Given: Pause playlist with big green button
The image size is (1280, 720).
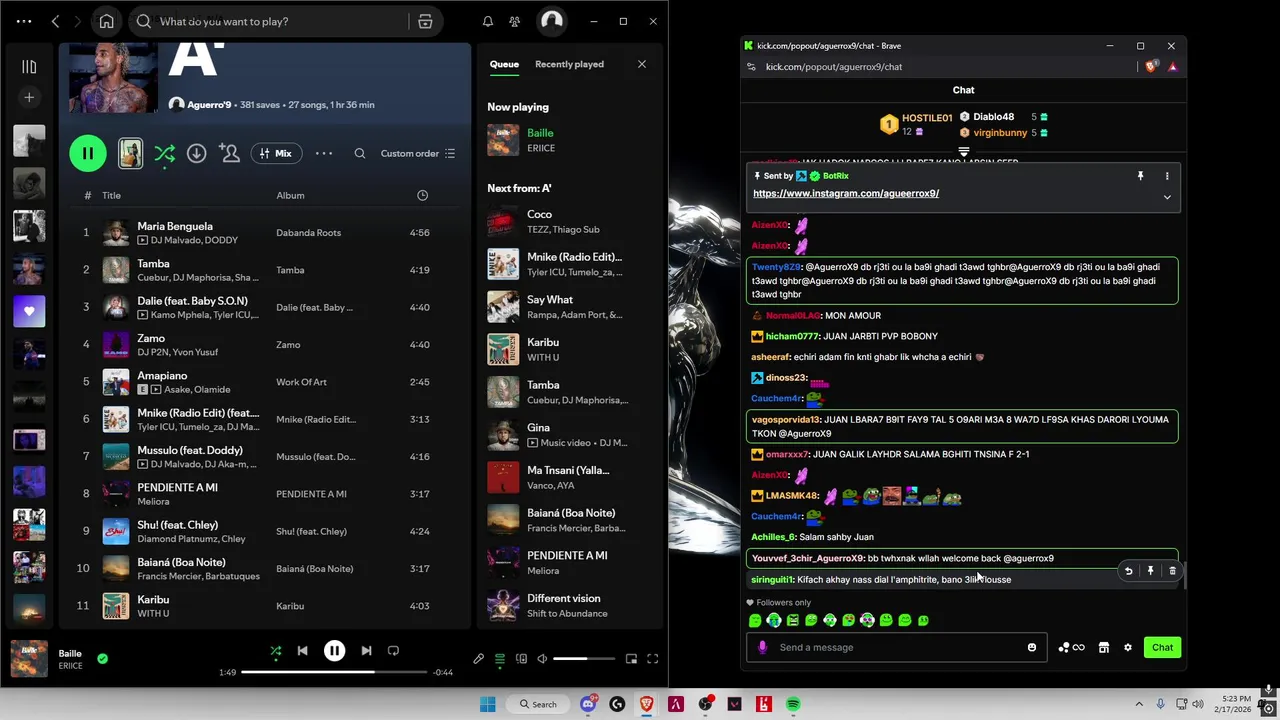Looking at the screenshot, I should click(88, 153).
